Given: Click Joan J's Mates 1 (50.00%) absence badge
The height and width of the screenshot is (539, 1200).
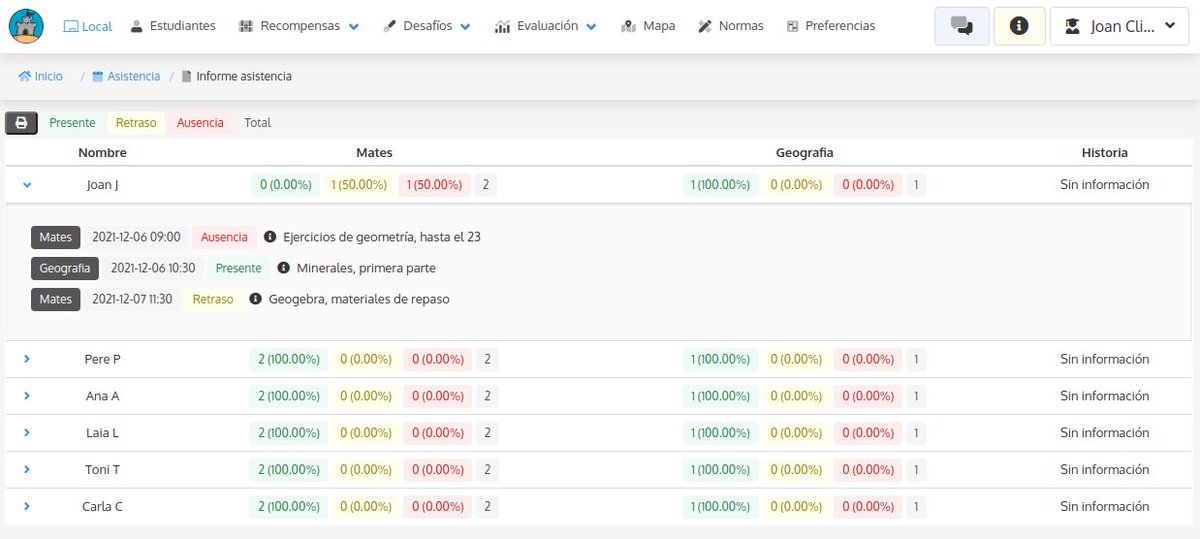Looking at the screenshot, I should click(x=434, y=185).
